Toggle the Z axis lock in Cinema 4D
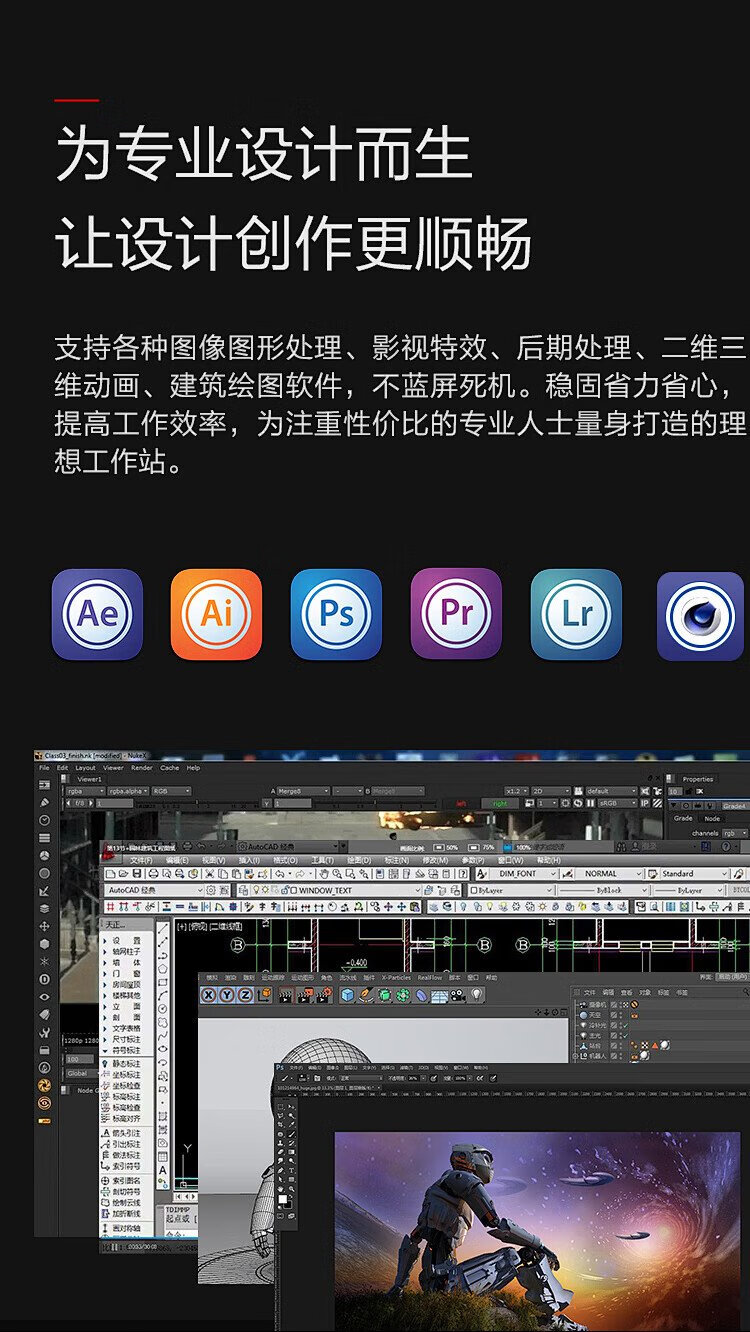The height and width of the screenshot is (1332, 750). click(x=246, y=995)
